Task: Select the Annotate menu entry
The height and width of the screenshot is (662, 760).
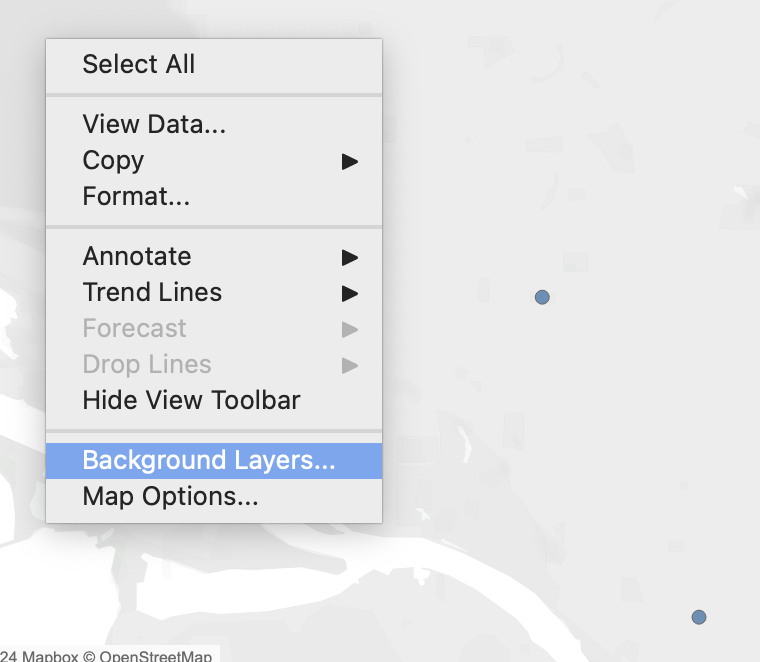Action: click(x=137, y=257)
